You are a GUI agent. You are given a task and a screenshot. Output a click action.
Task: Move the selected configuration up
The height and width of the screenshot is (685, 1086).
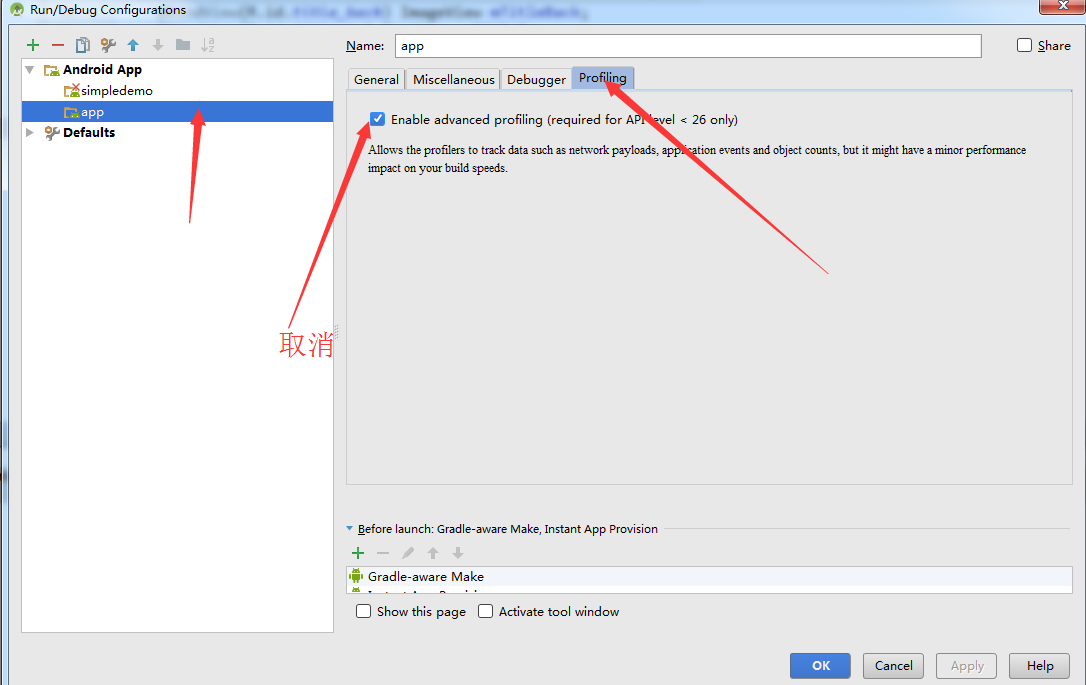point(133,44)
